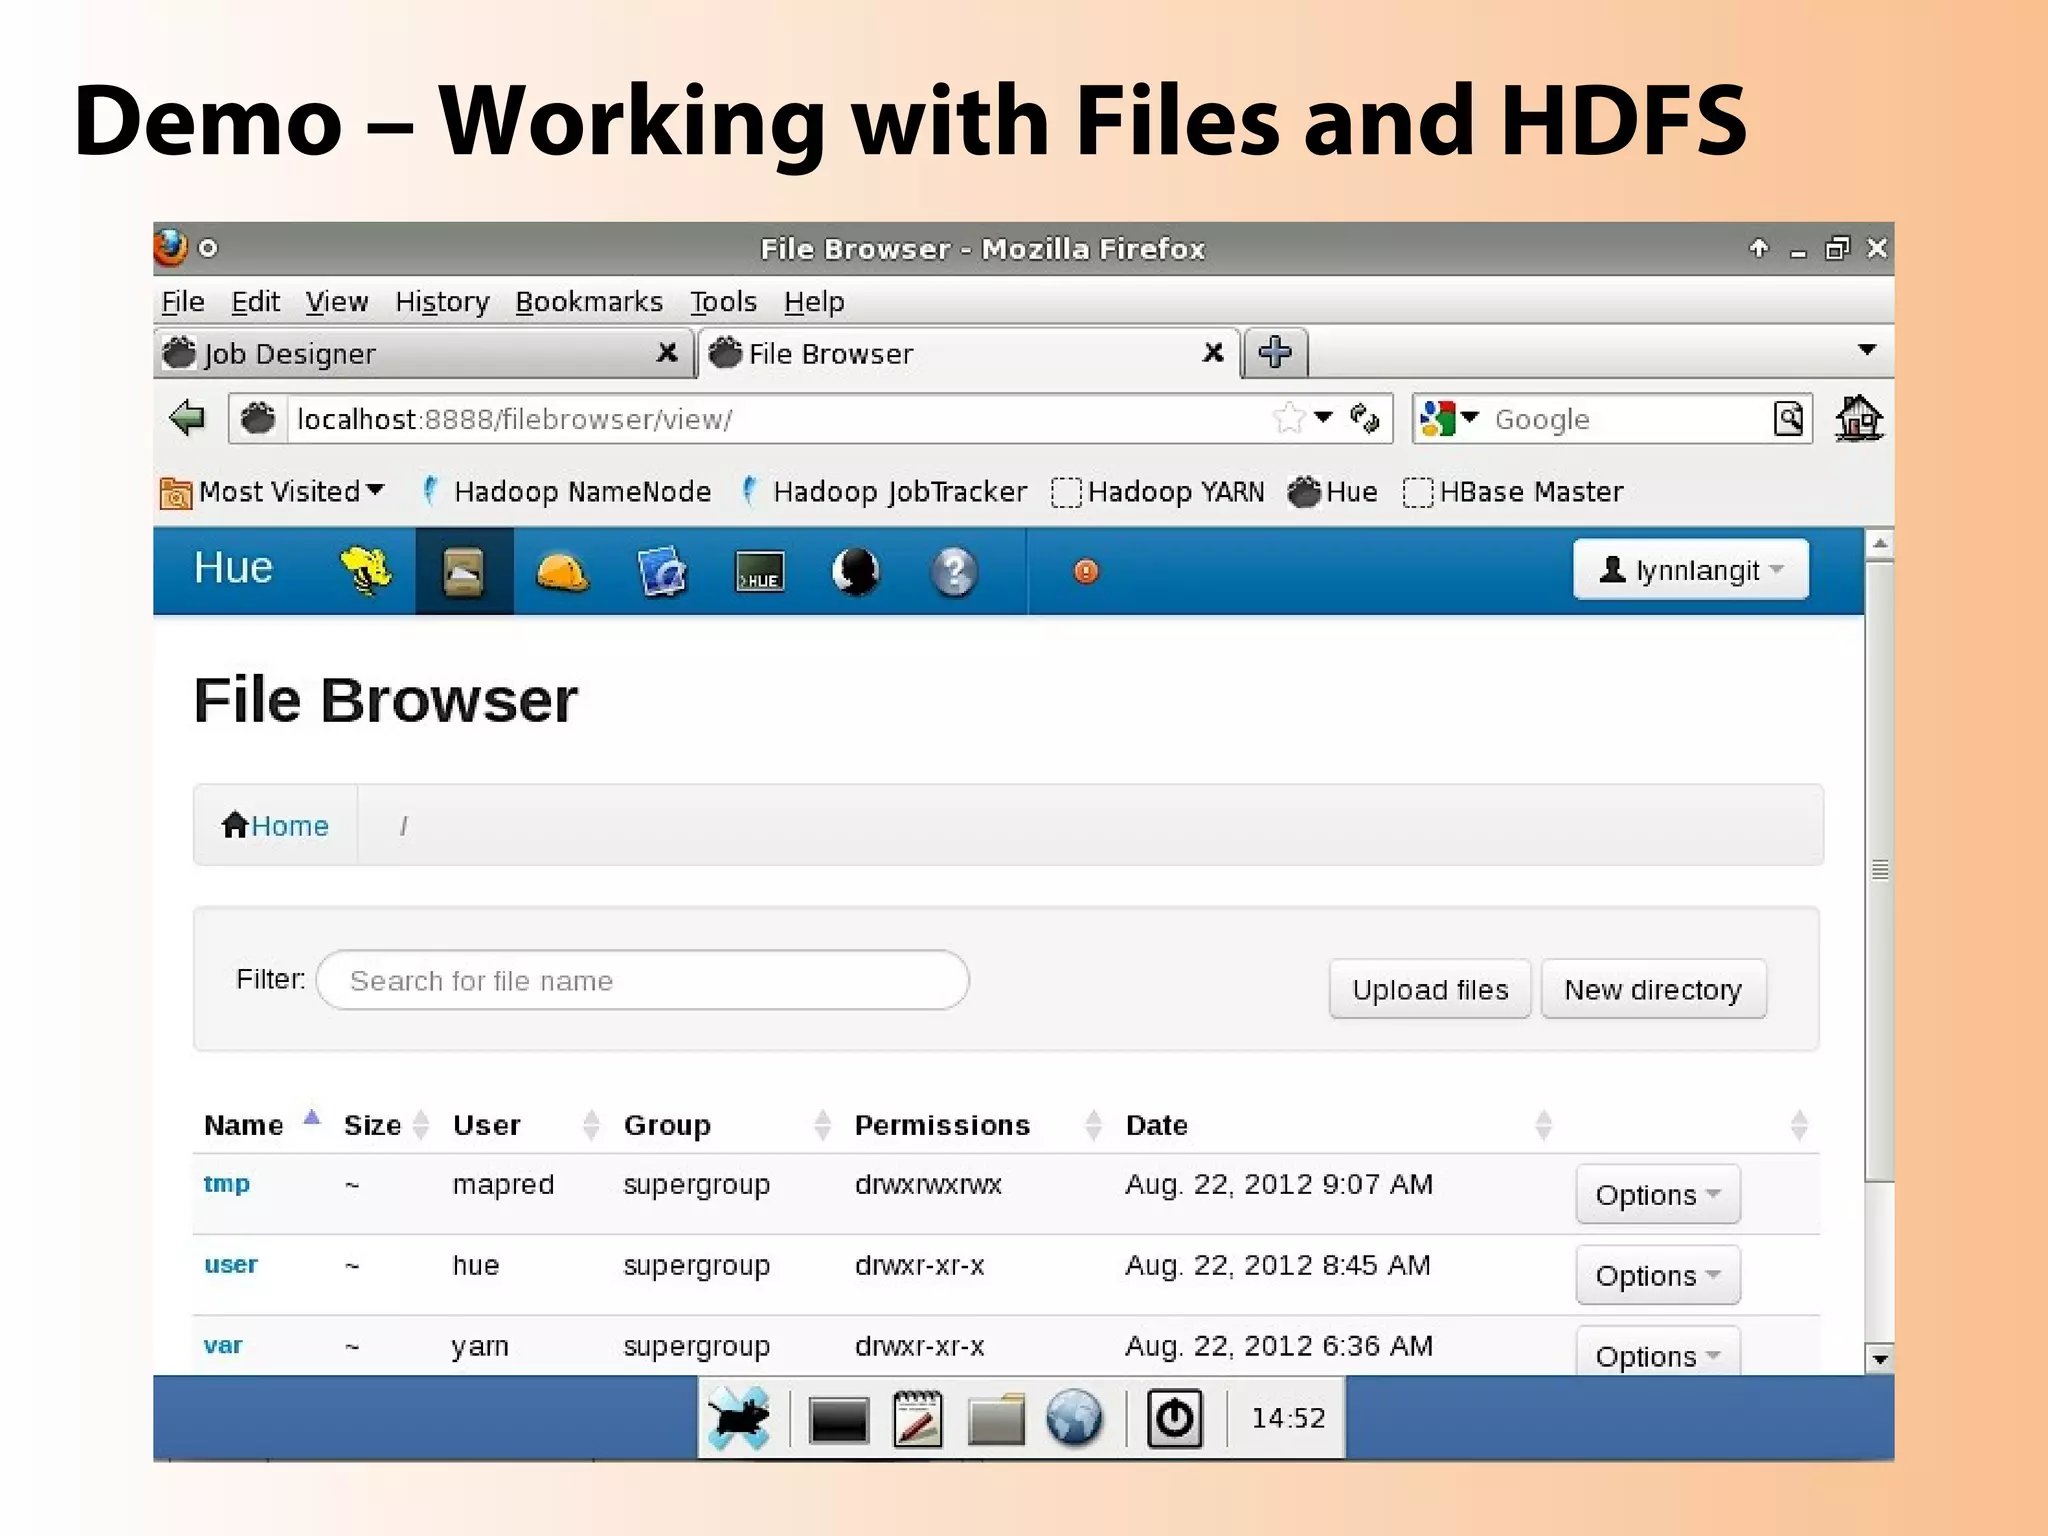Screen dimensions: 2048x1536
Task: Open the tmp directory link
Action: pyautogui.click(x=226, y=1184)
